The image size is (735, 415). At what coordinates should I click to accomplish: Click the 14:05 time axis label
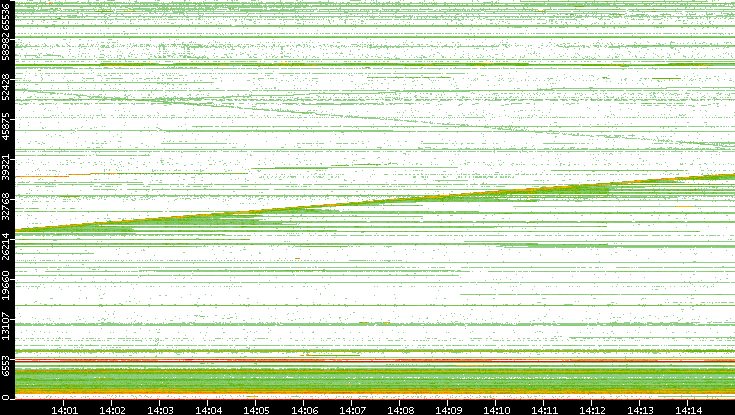click(256, 410)
